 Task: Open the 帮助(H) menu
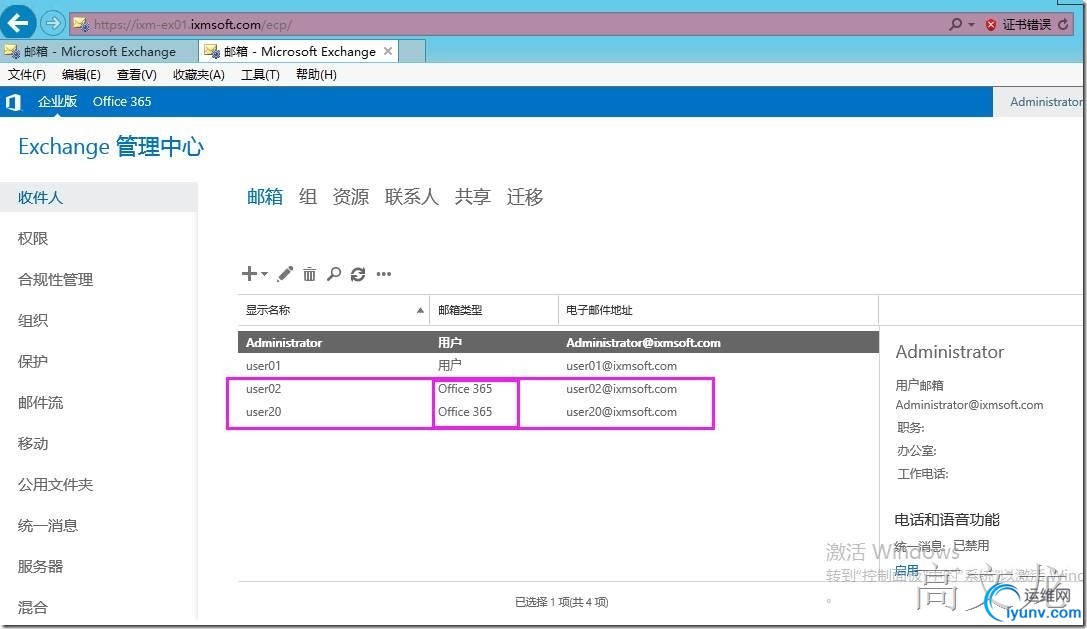pos(316,74)
